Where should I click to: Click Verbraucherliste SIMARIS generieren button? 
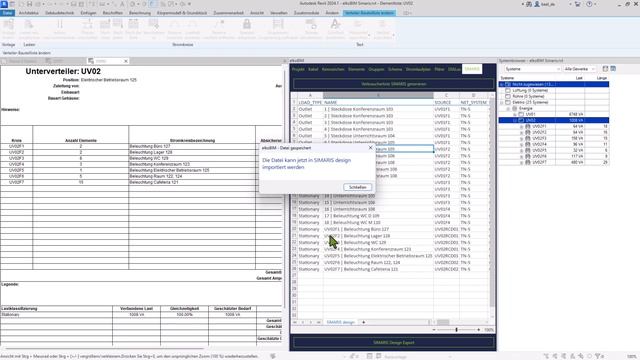[x=393, y=84]
